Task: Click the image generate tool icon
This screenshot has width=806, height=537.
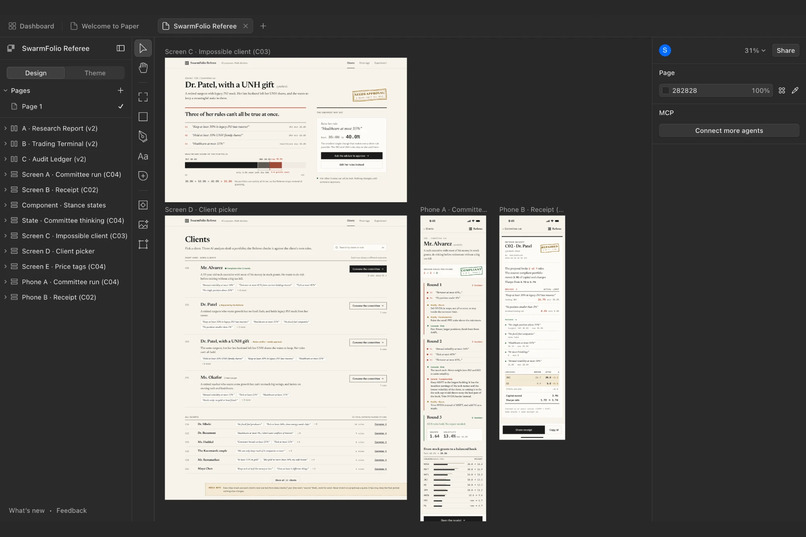Action: 143,225
